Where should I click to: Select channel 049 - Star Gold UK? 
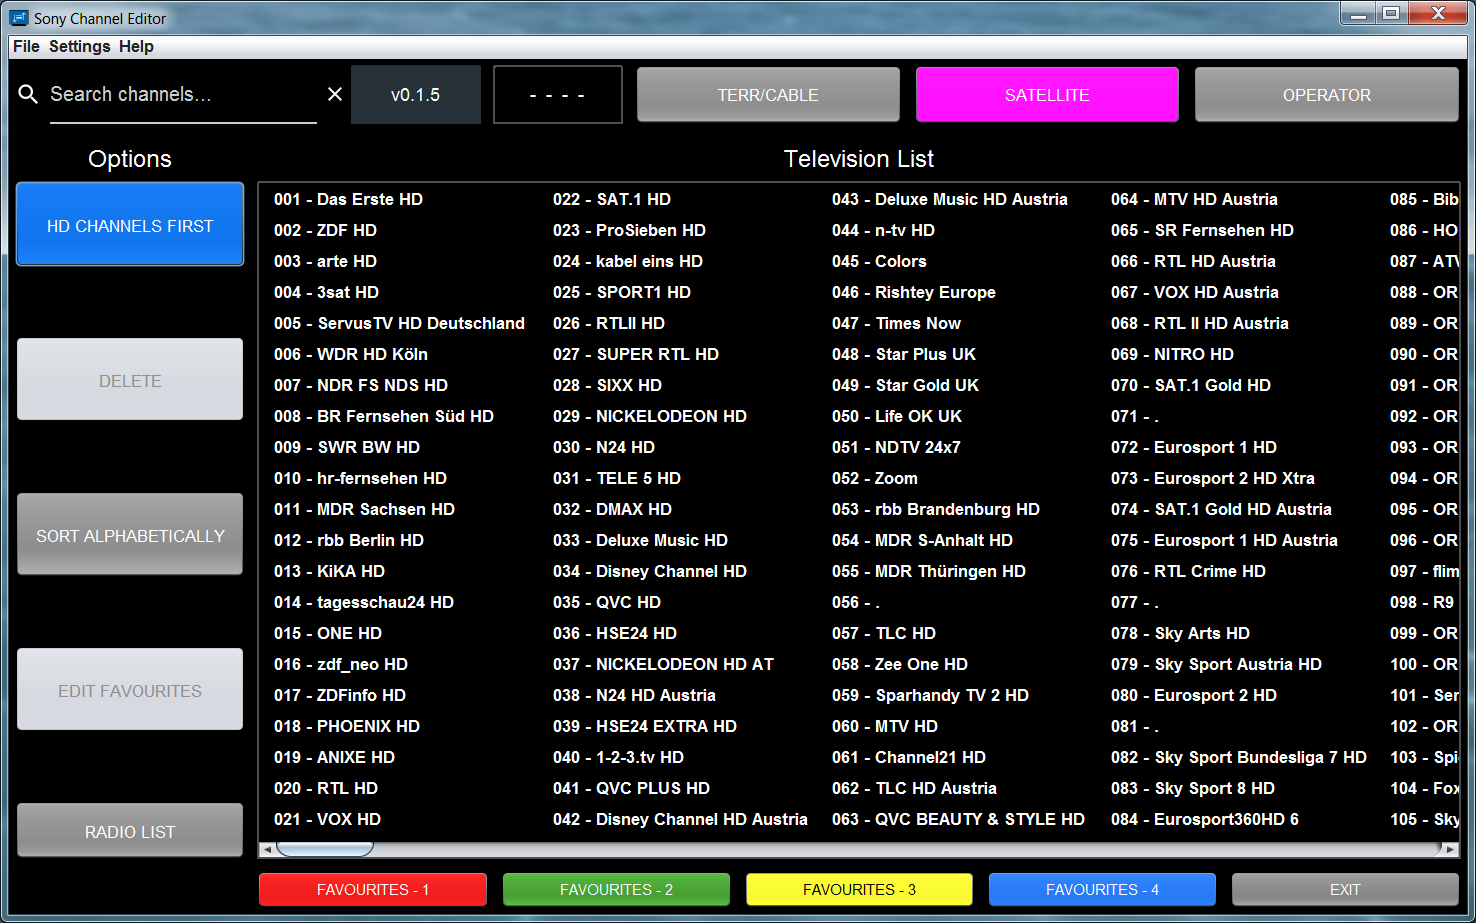click(905, 385)
